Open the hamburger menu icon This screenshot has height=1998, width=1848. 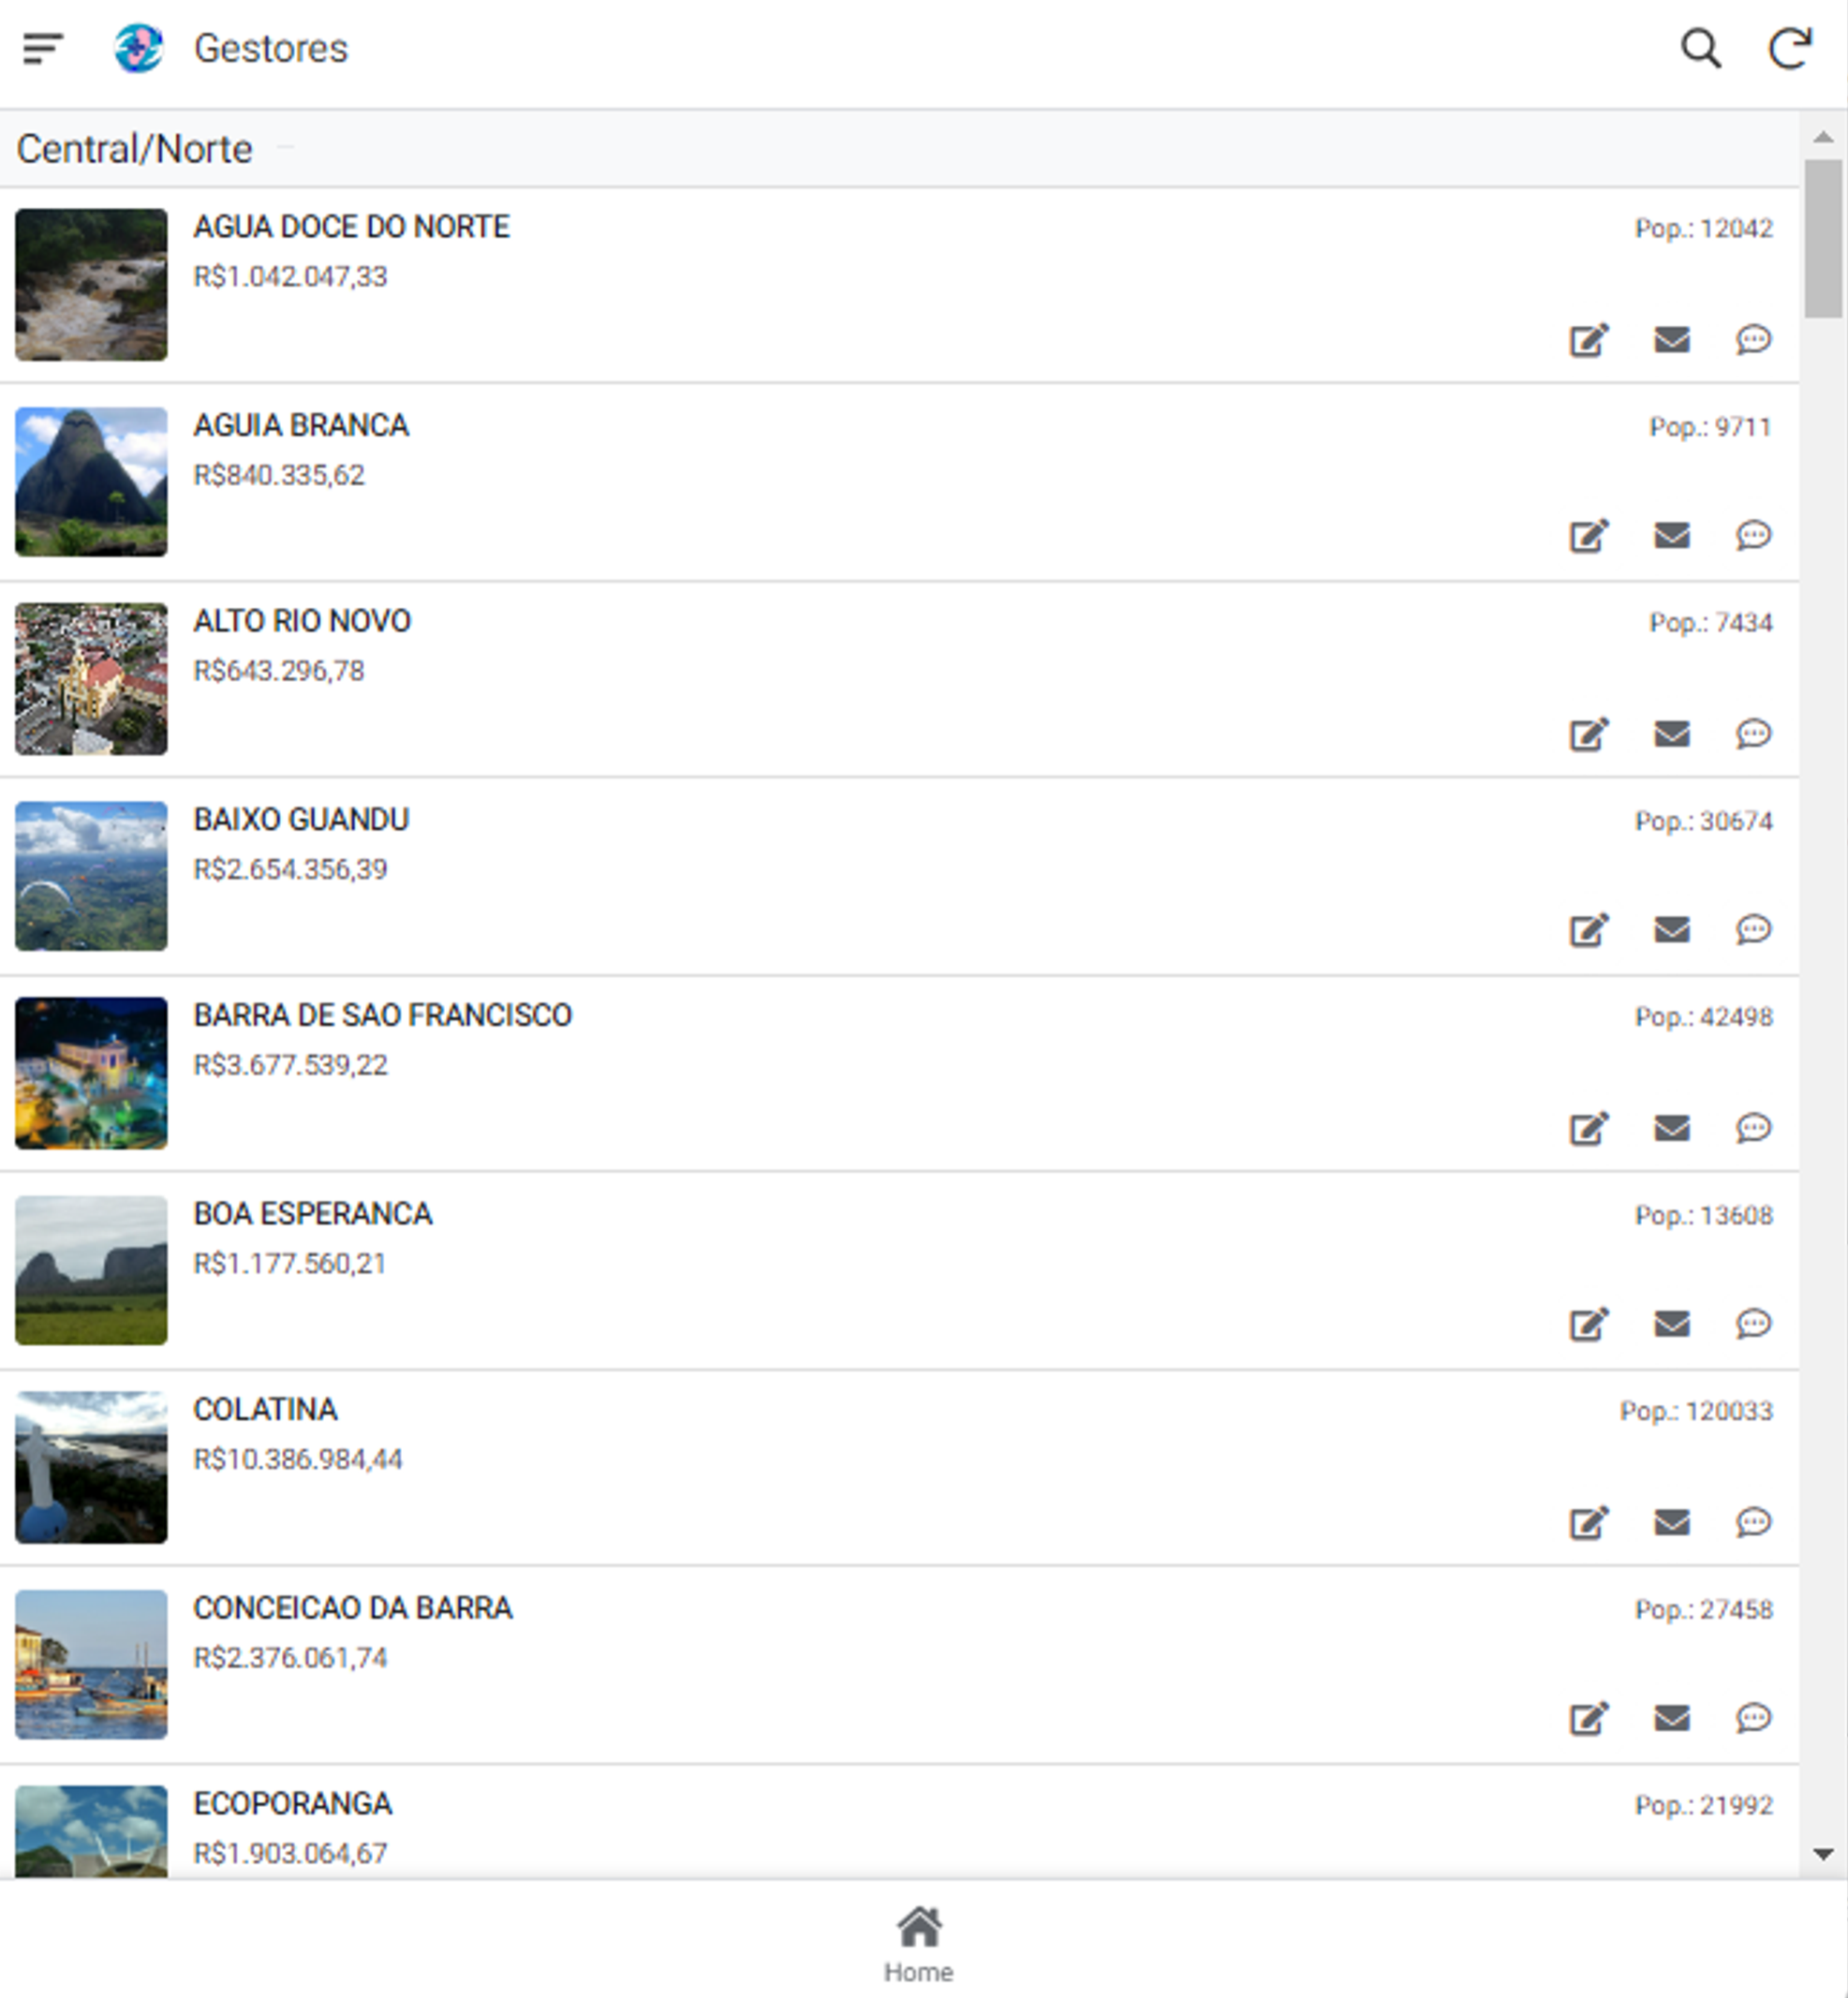point(43,48)
